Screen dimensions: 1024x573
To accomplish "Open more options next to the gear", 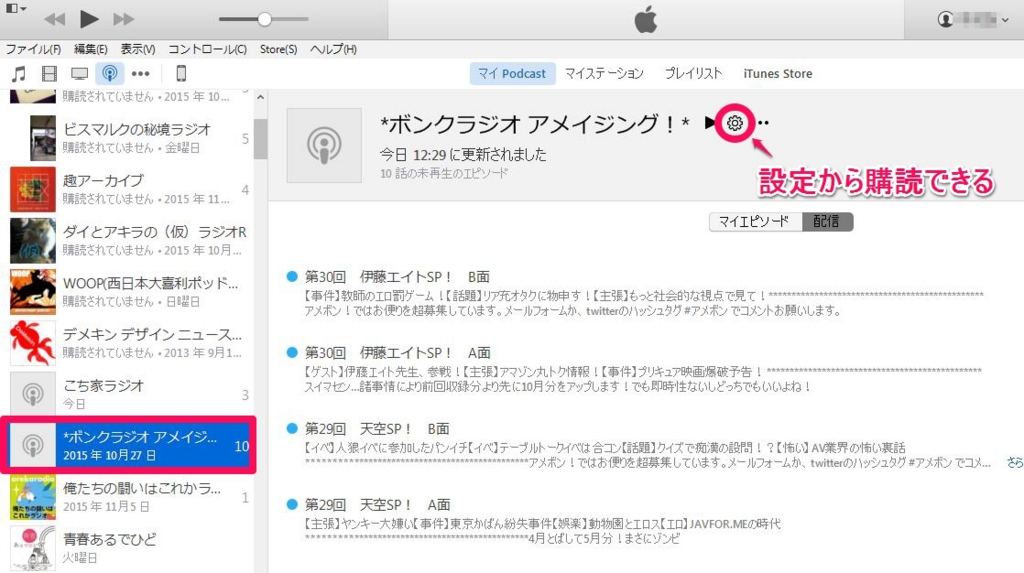I will click(x=763, y=123).
